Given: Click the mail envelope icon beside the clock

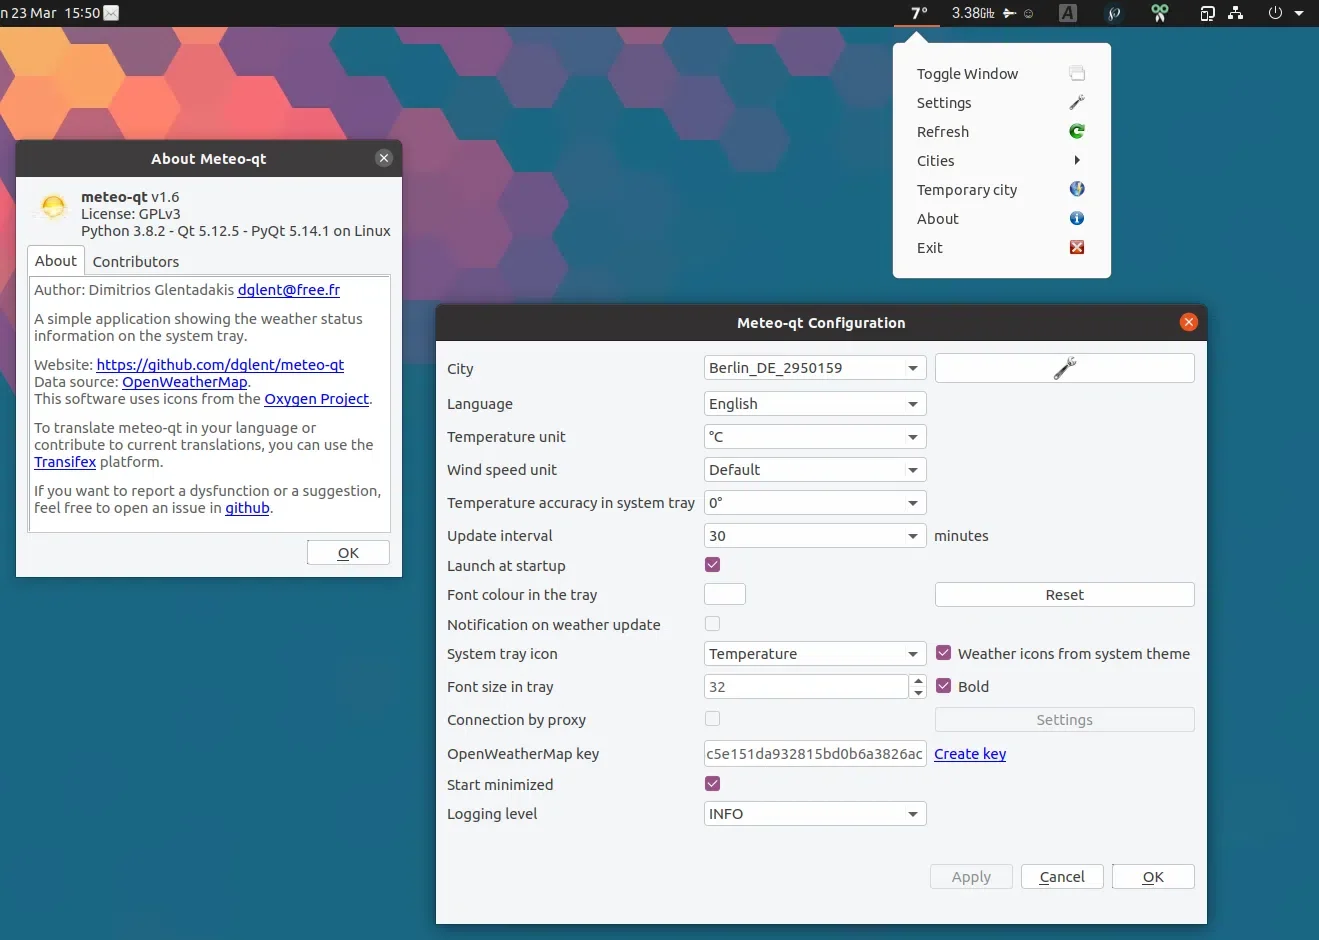Looking at the screenshot, I should click(x=111, y=13).
